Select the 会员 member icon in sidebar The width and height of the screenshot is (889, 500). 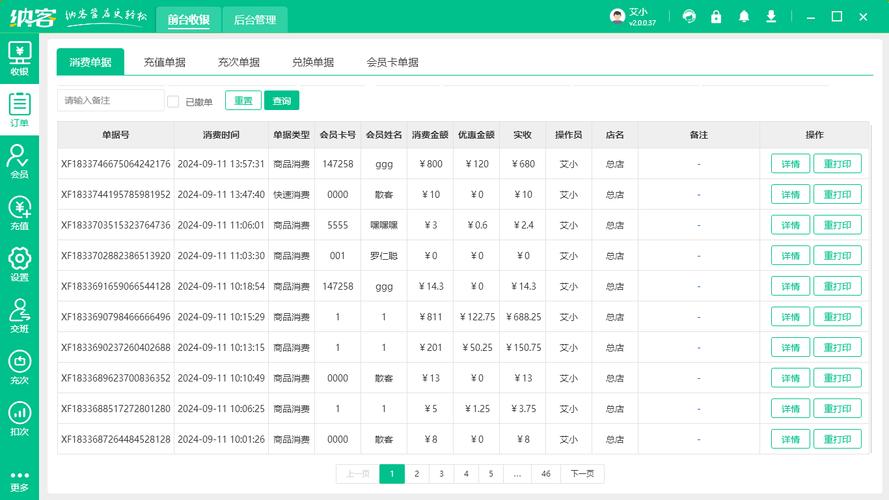point(19,162)
